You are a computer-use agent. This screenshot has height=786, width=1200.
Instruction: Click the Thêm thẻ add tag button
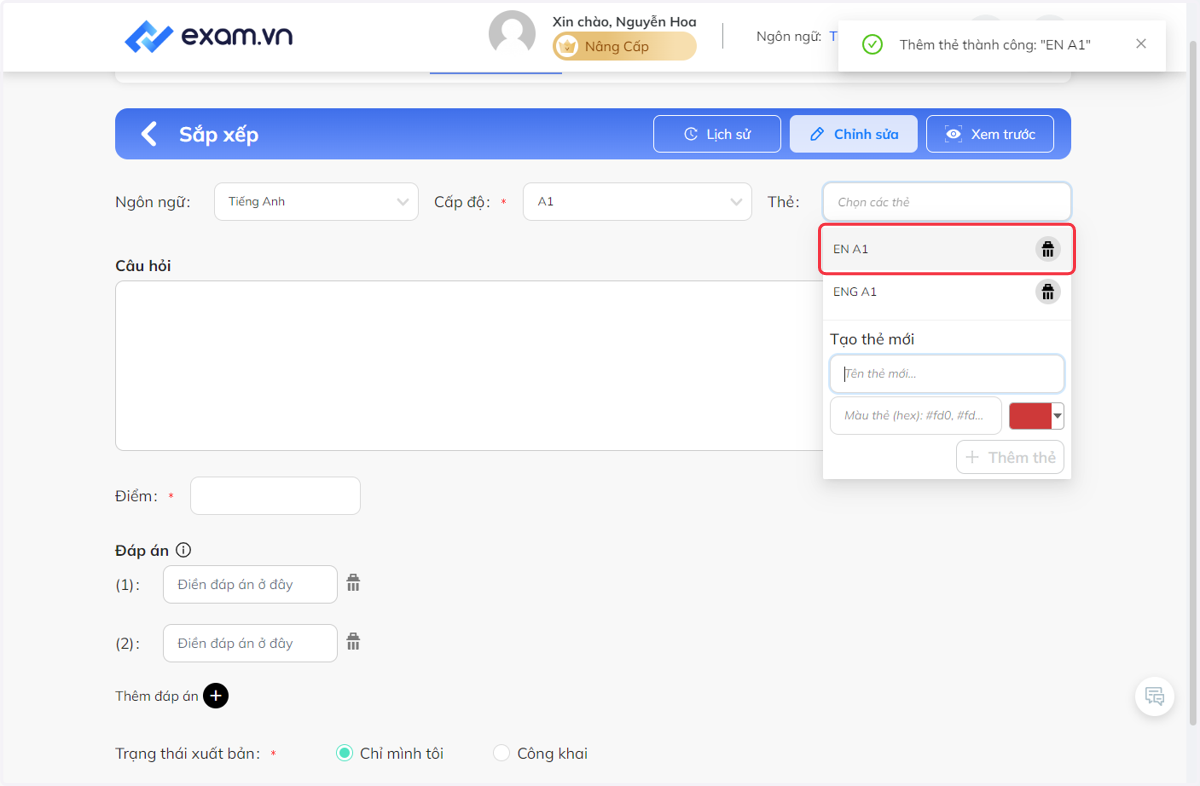pos(1010,457)
